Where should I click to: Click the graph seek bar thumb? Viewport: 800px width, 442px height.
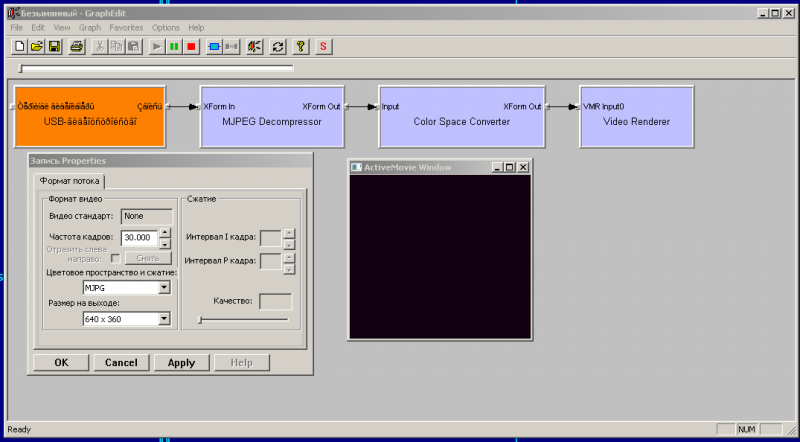(21, 68)
